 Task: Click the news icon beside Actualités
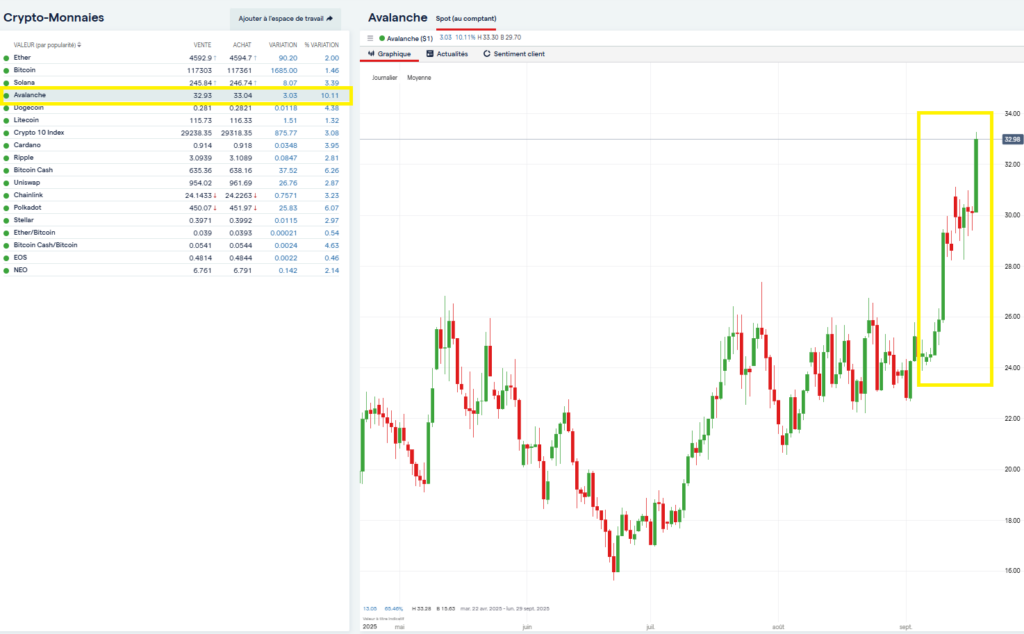(x=430, y=54)
